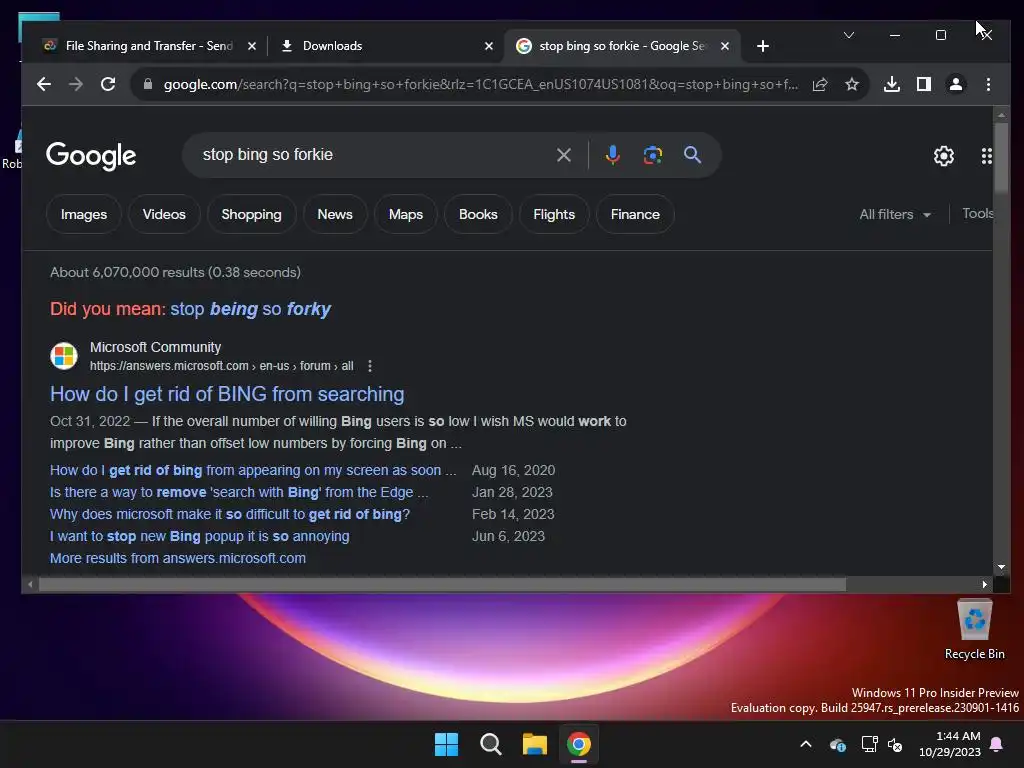This screenshot has width=1024, height=768.
Task: Expand the All filters dropdown
Action: pyautogui.click(x=895, y=214)
